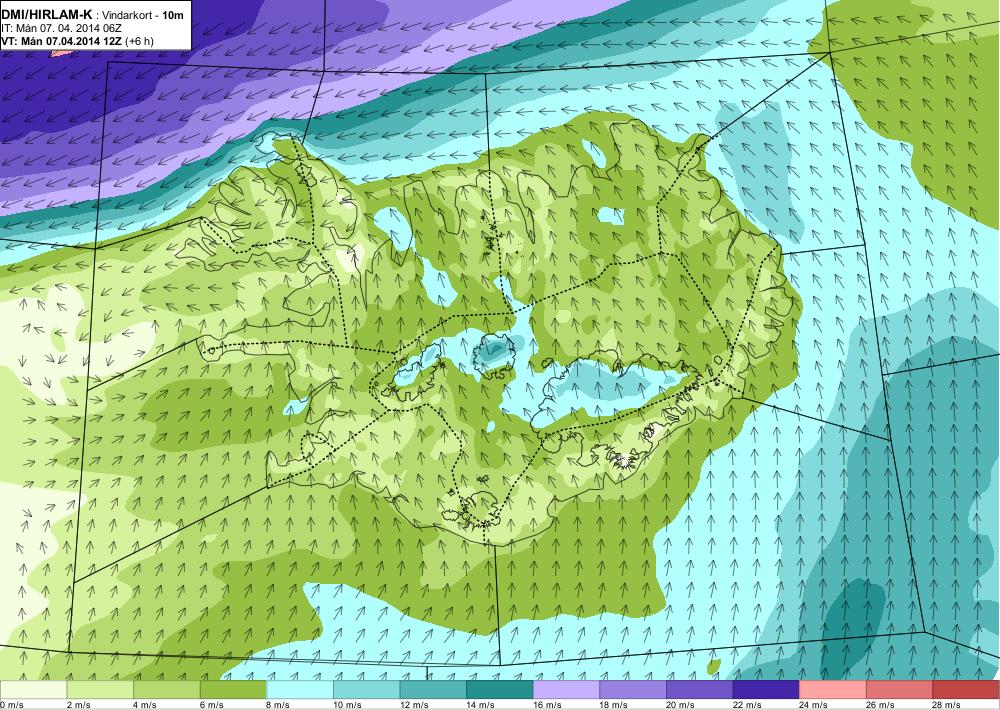1000x710 pixels.
Task: Click the "VT: Mán 07.04.2014 12Z (+6 h)" line
Action: [77, 41]
